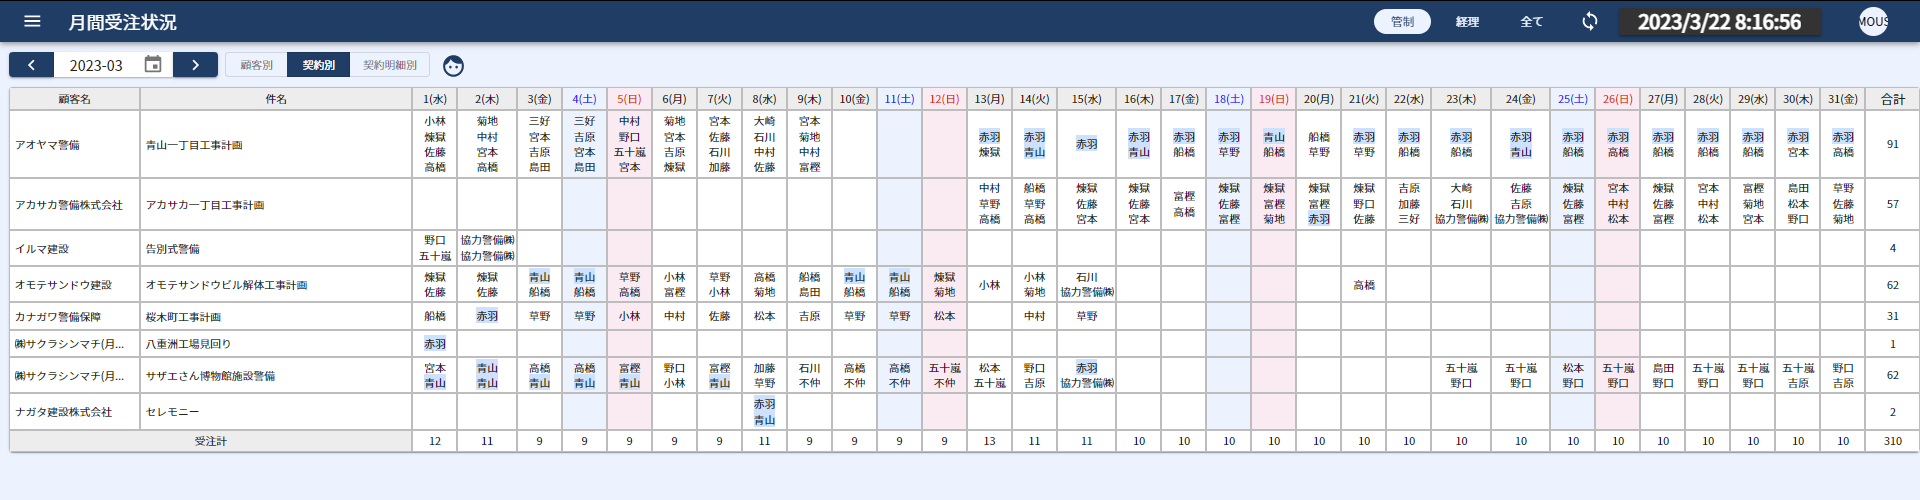This screenshot has height=500, width=1920.
Task: Click the オモテサンドウビル解体工事計画 project name
Action: click(227, 284)
